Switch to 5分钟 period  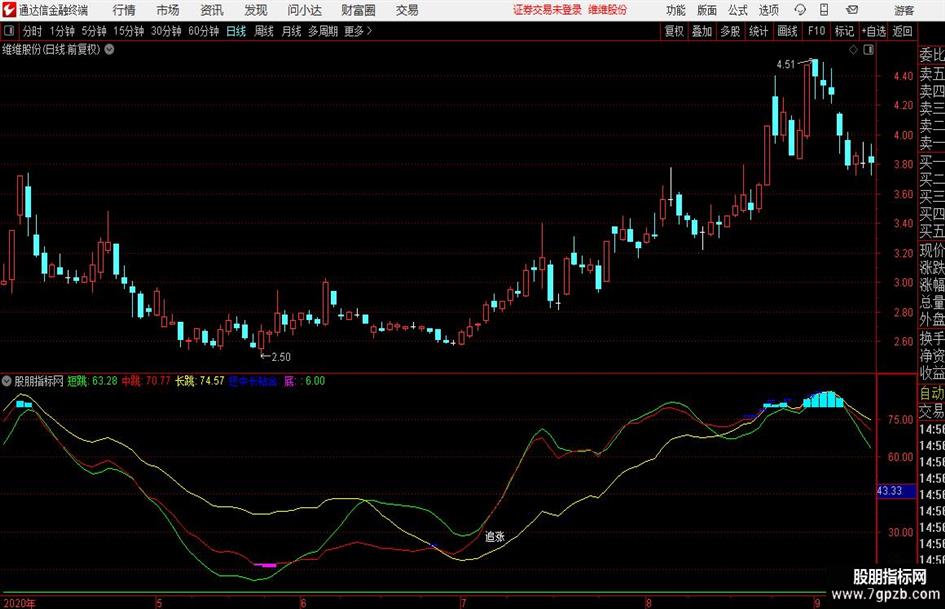93,31
